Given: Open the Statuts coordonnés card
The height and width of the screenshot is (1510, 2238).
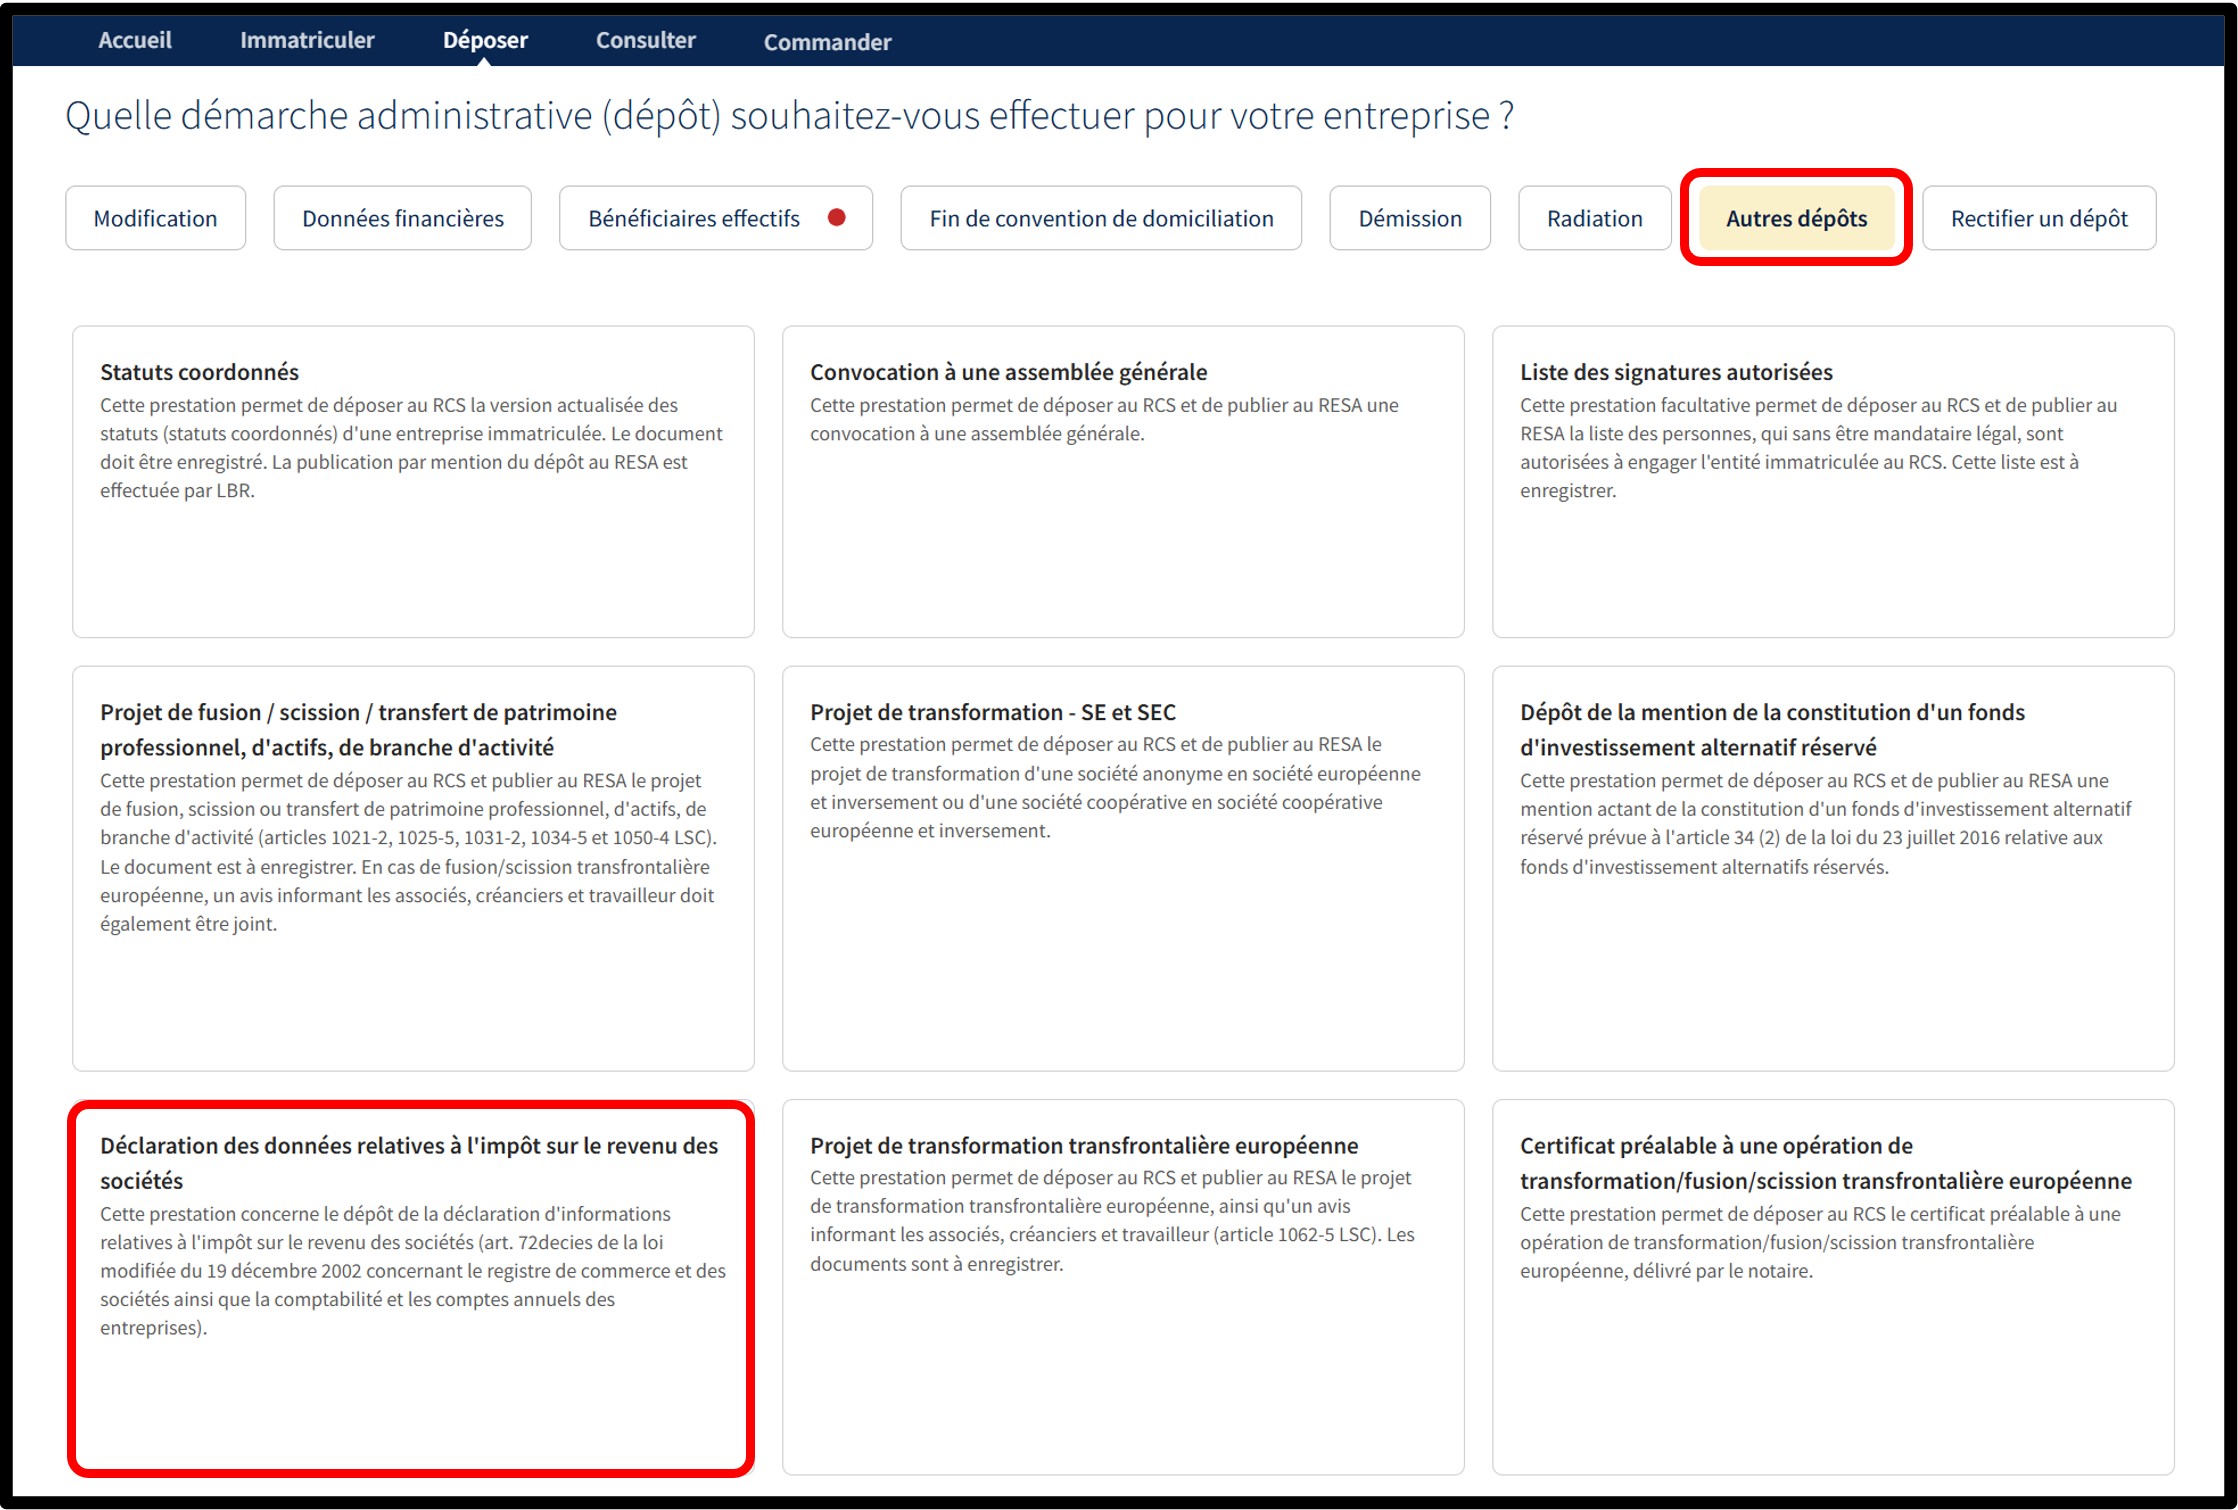Looking at the screenshot, I should coord(412,481).
